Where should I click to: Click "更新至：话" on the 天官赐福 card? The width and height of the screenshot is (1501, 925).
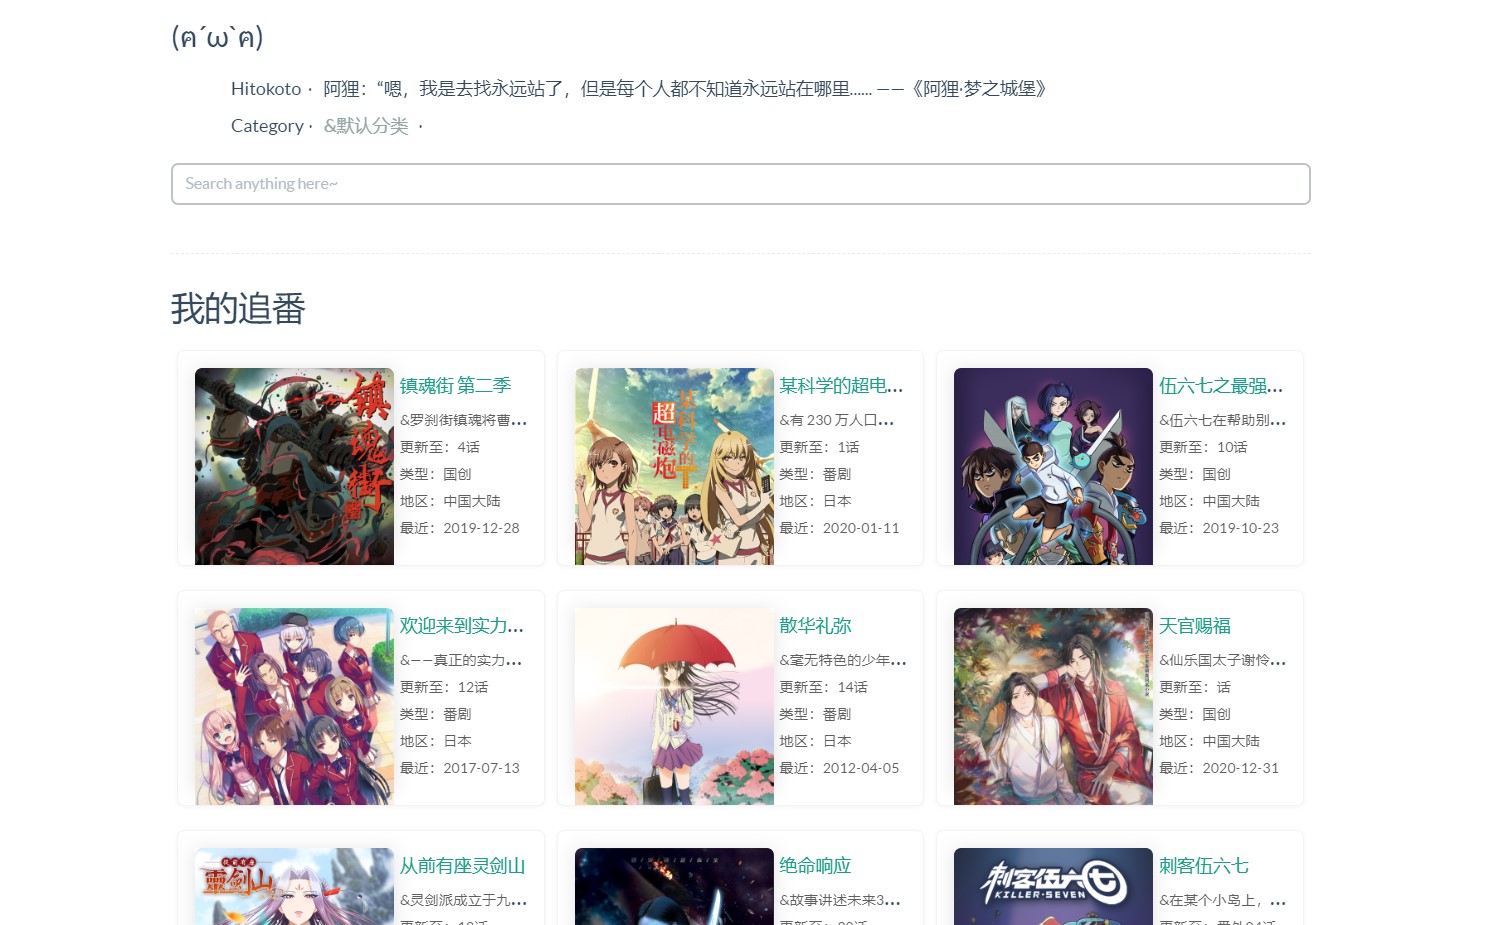click(1195, 687)
